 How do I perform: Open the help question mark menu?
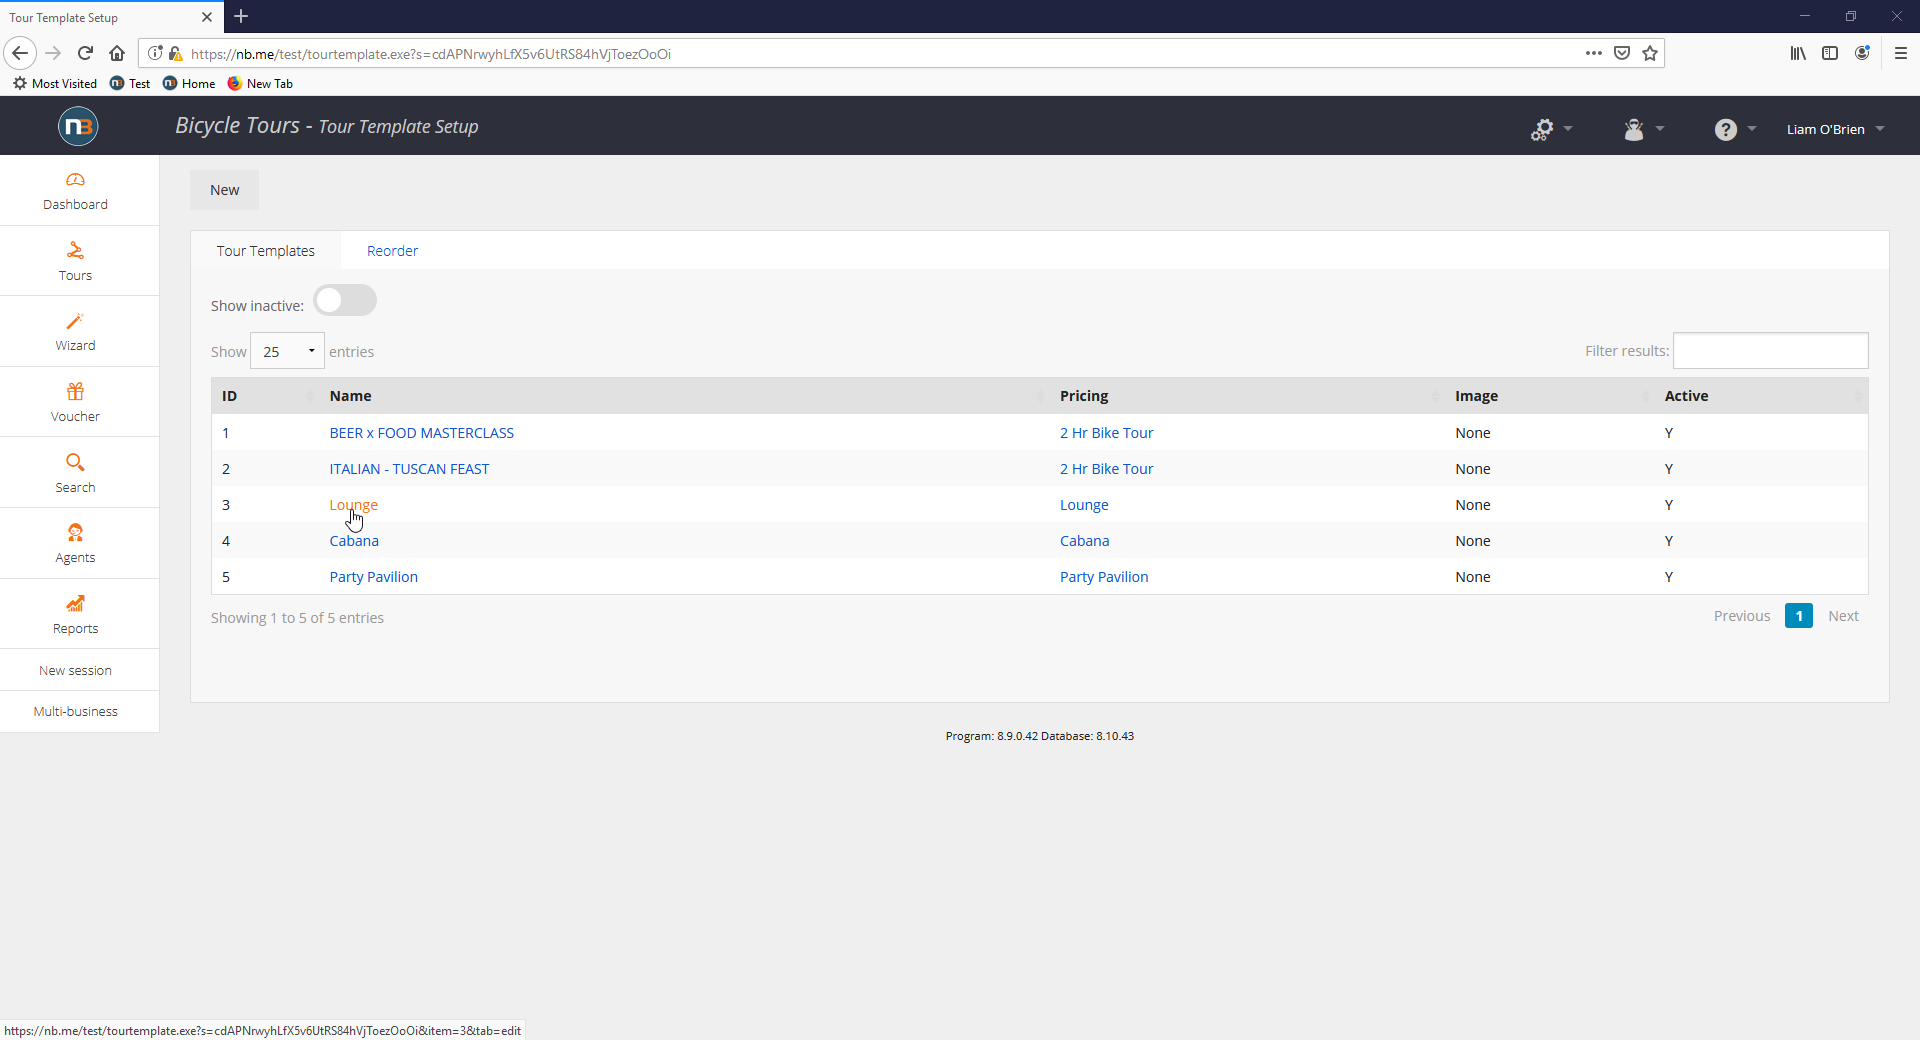point(1735,129)
